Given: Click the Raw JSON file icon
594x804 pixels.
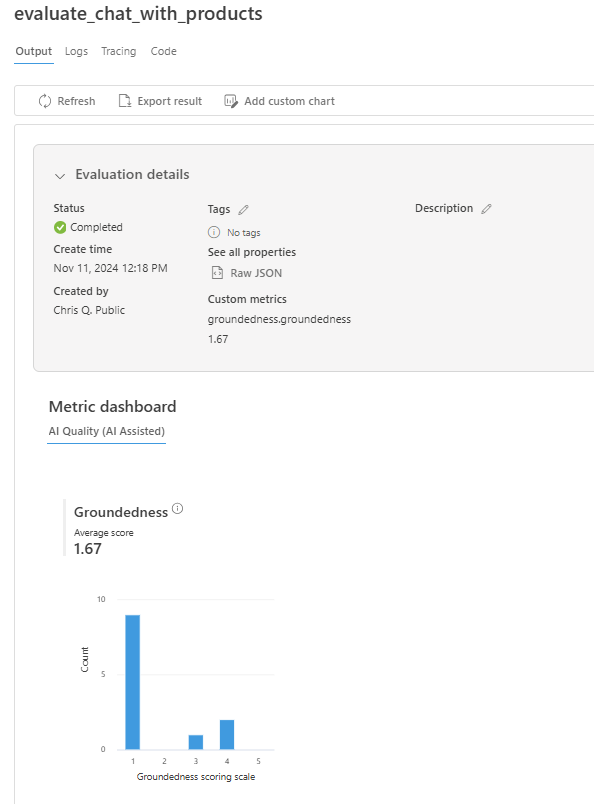Looking at the screenshot, I should pos(217,273).
